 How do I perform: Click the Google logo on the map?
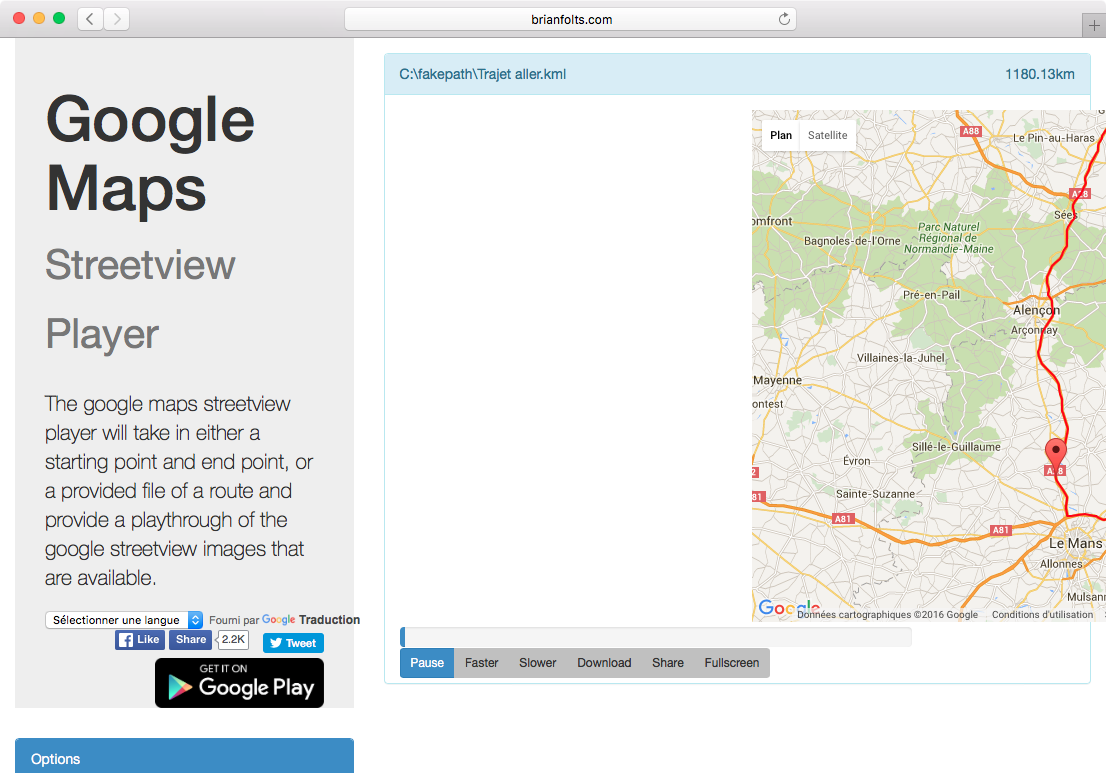click(776, 608)
